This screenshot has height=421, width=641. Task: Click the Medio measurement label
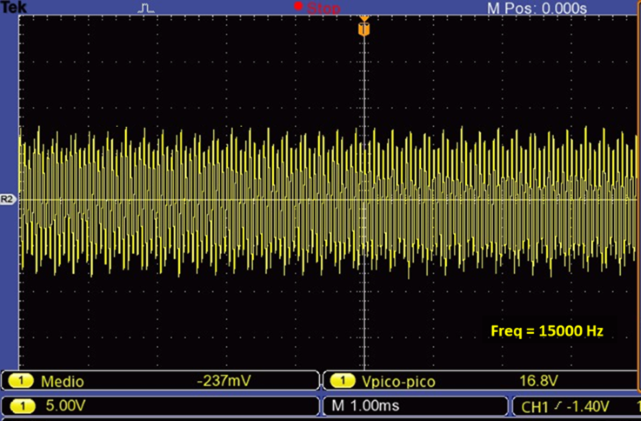(63, 381)
